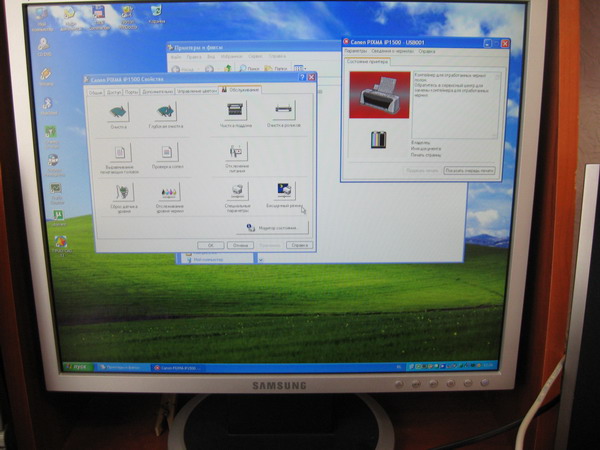
Task: Click the help question mark in properties title bar
Action: click(302, 77)
